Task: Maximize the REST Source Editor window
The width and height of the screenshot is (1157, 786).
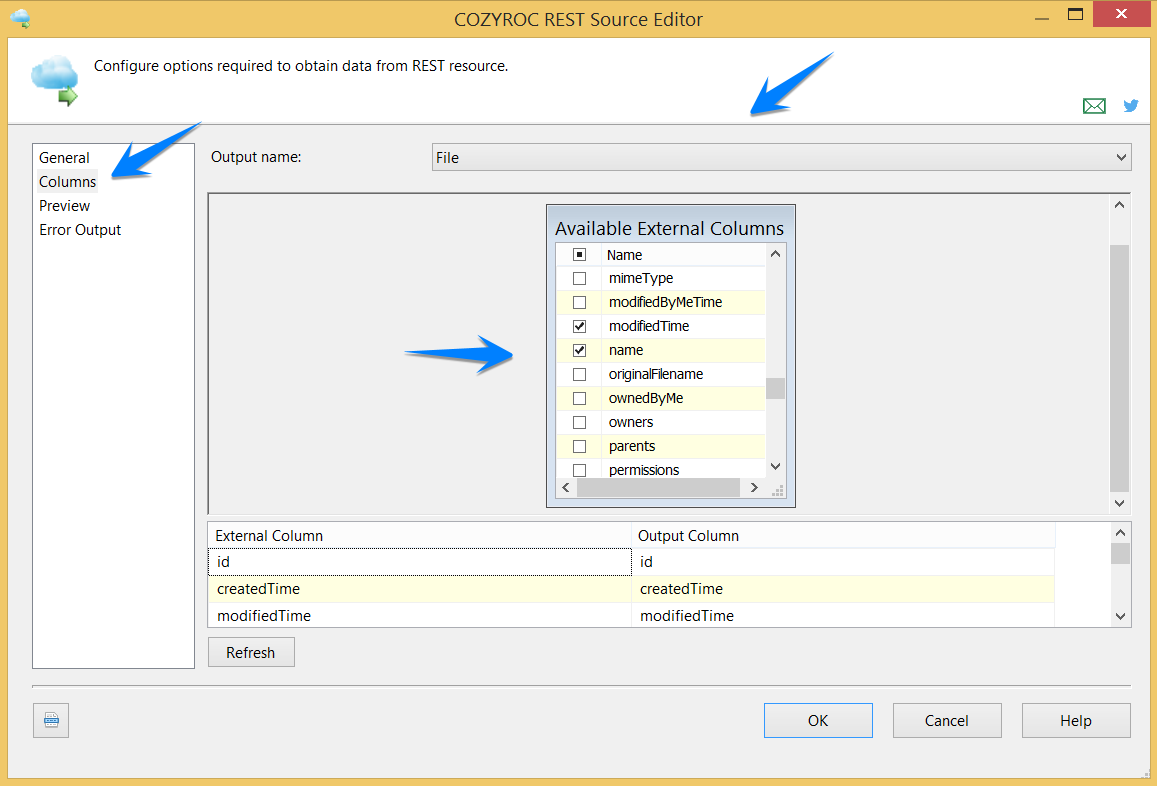Action: (1076, 14)
